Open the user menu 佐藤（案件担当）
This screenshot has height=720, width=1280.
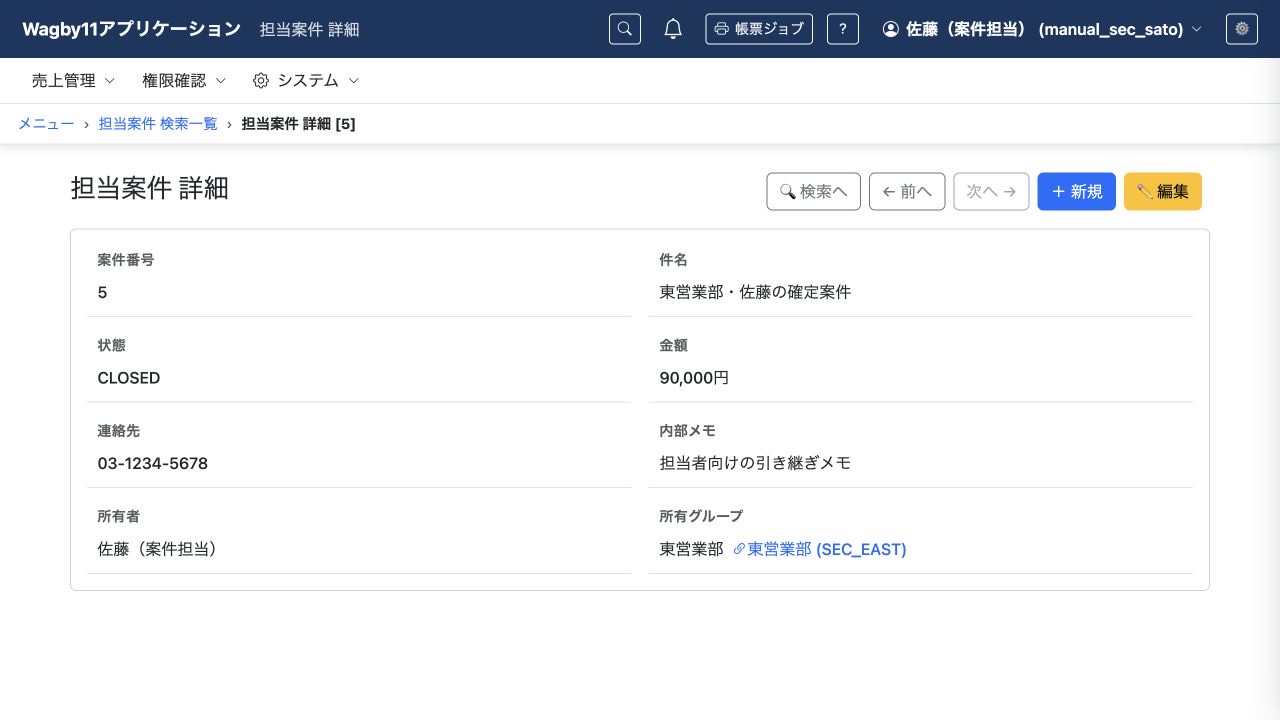[1042, 29]
